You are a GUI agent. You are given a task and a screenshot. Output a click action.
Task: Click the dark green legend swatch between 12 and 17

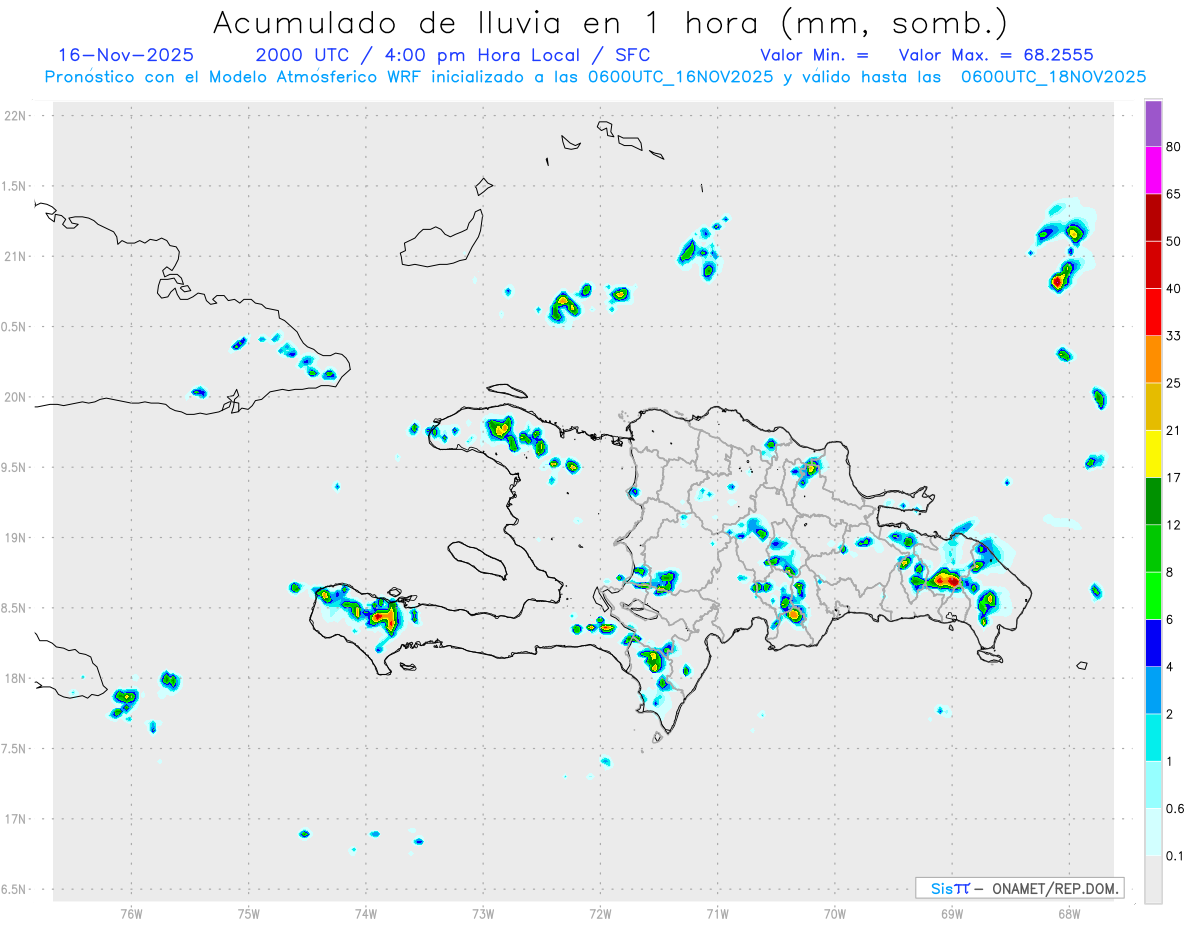click(x=1153, y=502)
